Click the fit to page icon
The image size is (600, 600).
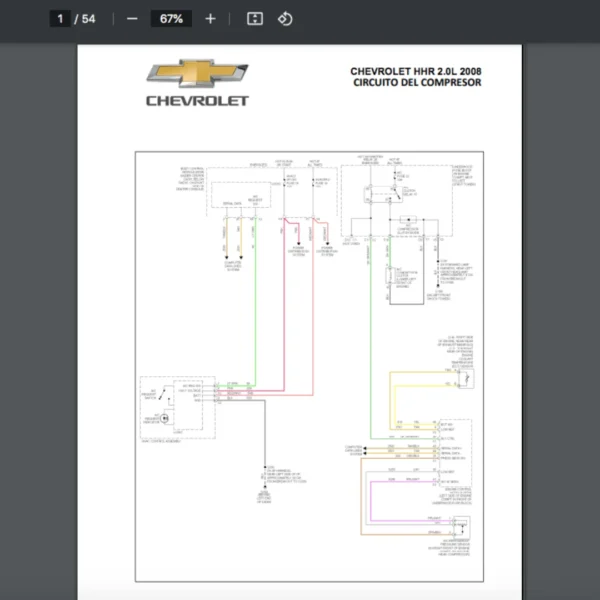point(255,19)
